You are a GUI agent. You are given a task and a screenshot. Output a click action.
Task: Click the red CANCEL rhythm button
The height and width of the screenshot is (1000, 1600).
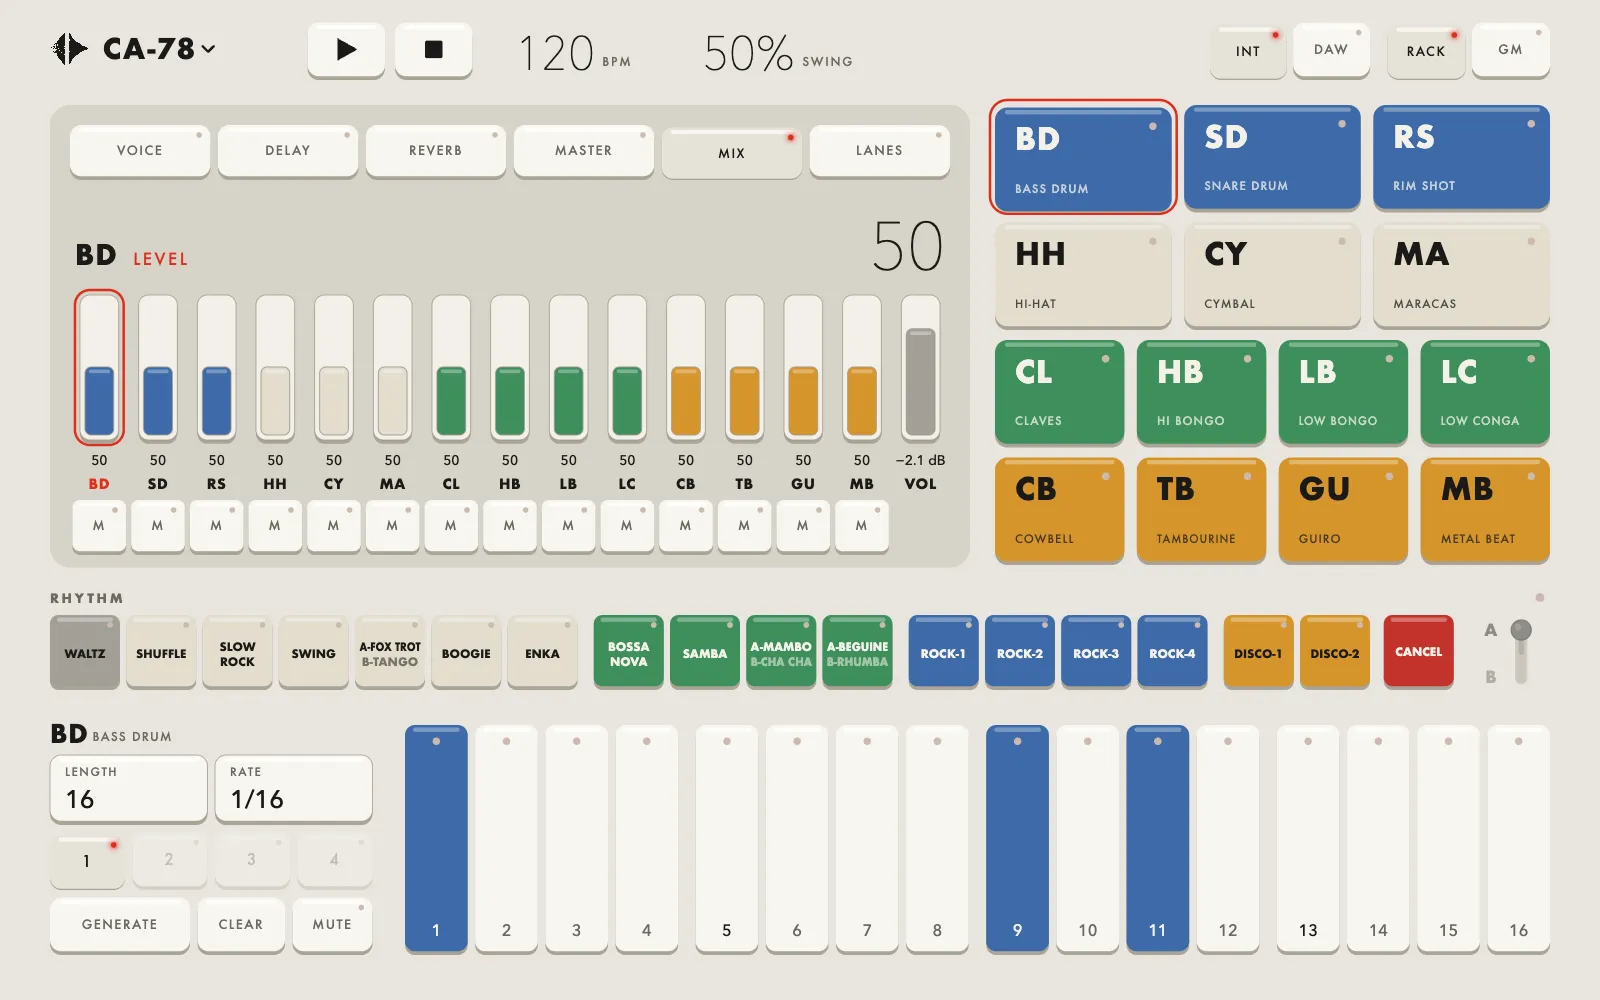point(1419,652)
